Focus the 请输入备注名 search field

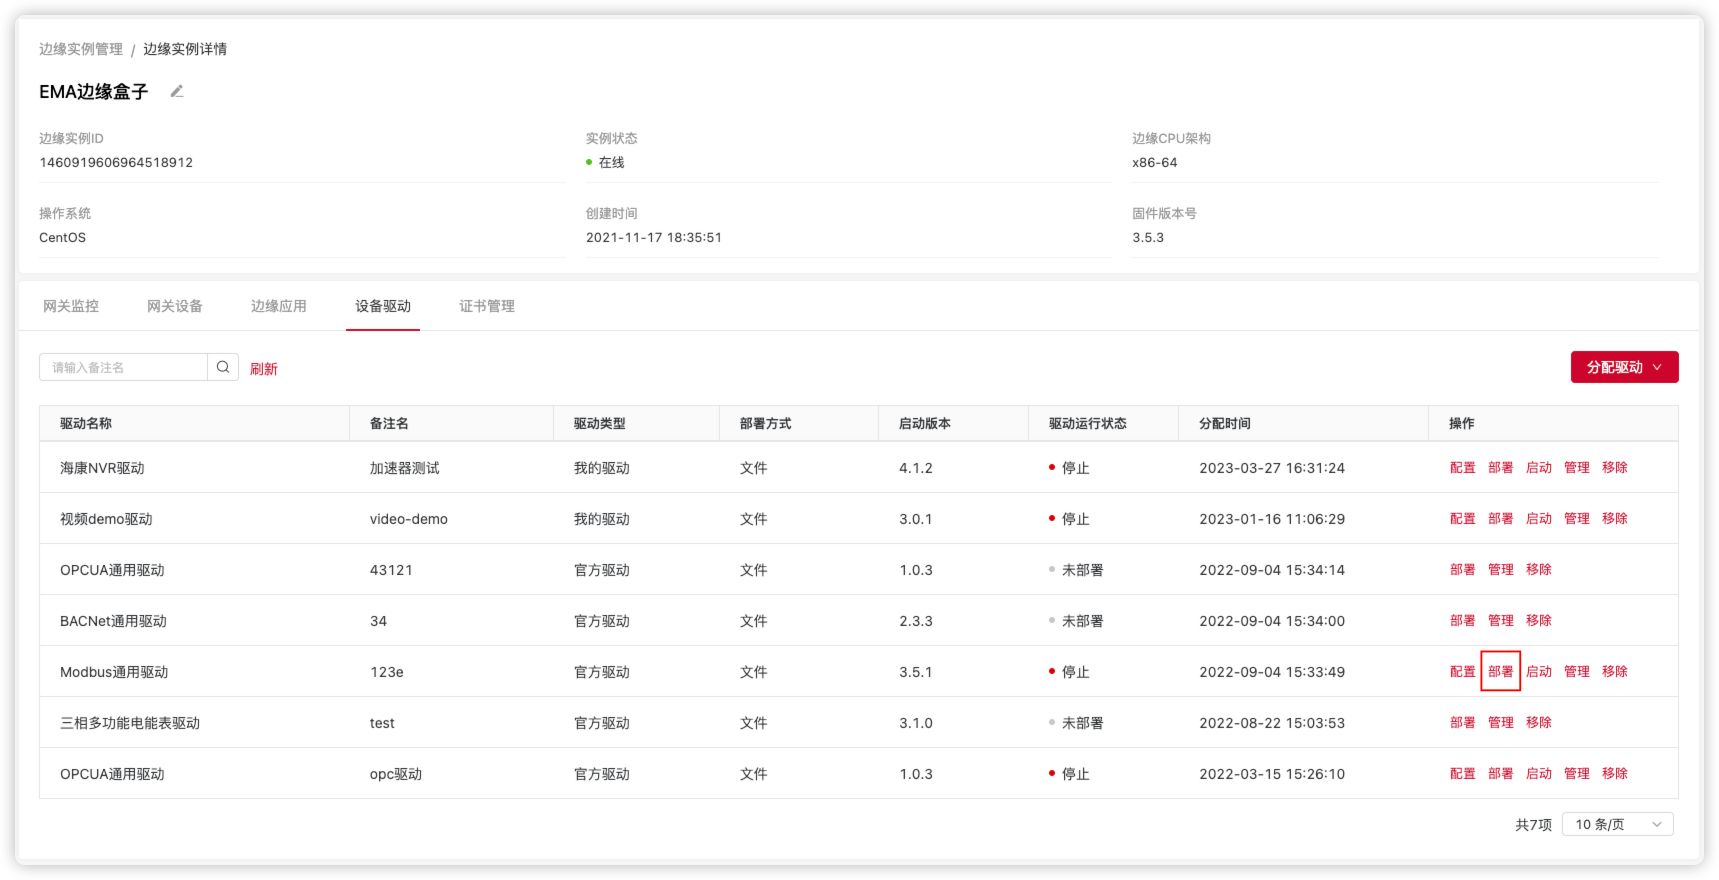click(x=124, y=367)
